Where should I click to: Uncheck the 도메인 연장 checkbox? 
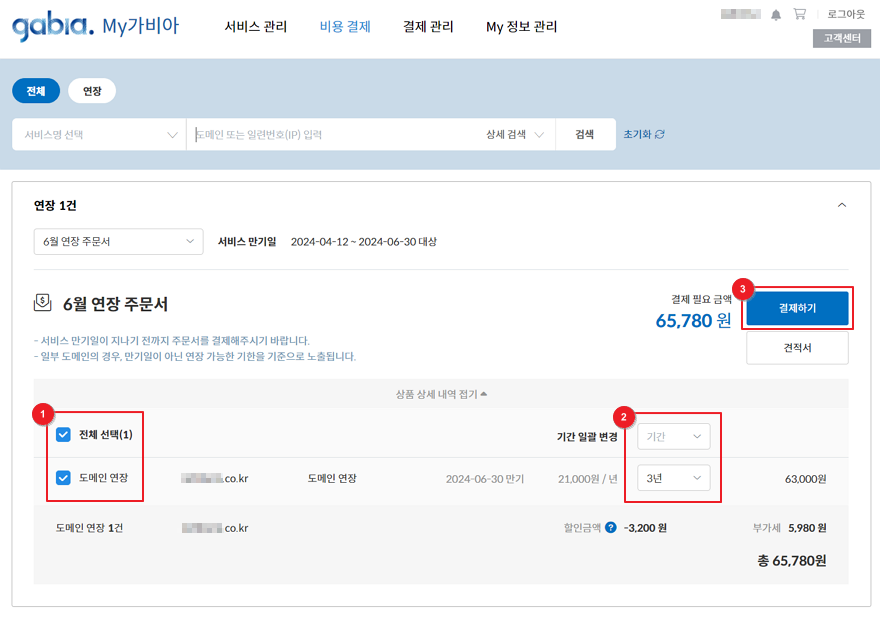[64, 478]
